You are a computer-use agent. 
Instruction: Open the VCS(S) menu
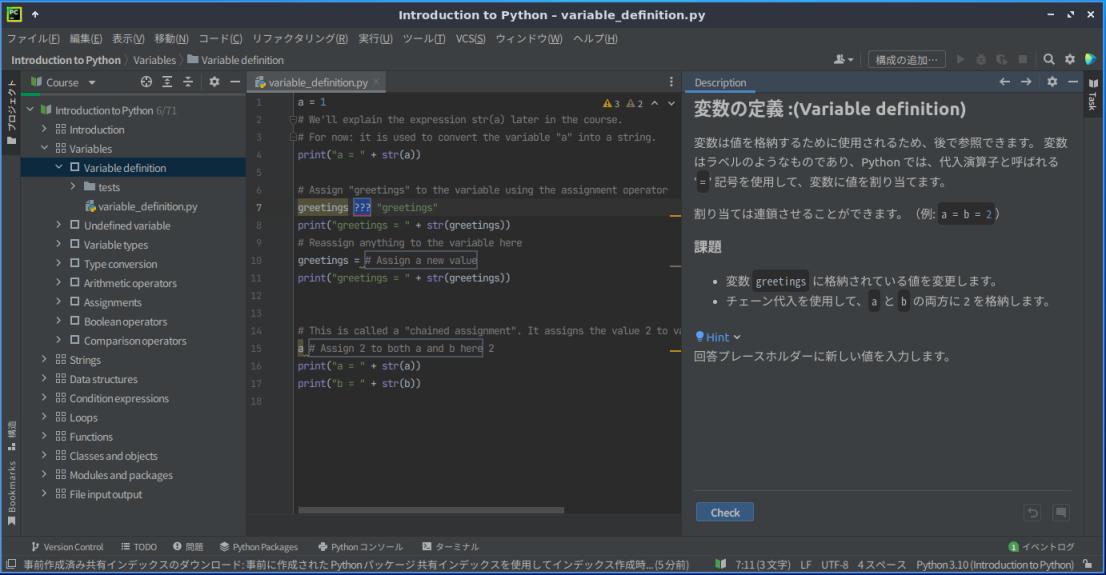click(x=470, y=38)
